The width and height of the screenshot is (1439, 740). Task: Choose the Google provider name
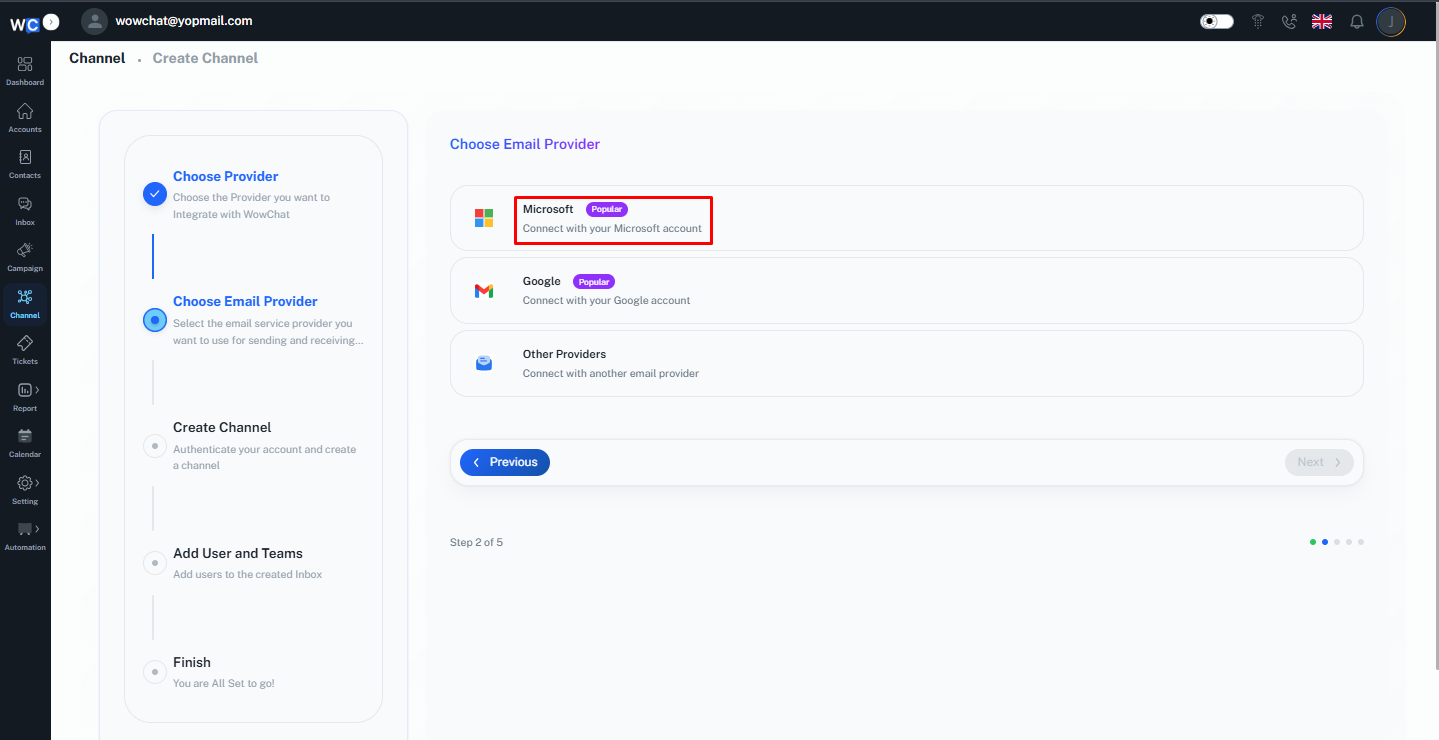(542, 281)
